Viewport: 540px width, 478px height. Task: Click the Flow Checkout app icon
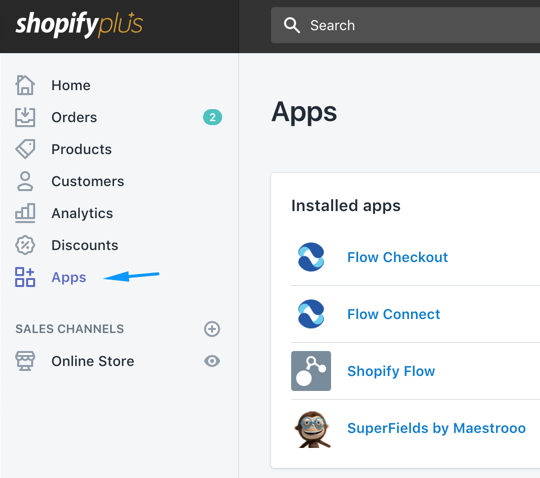[311, 257]
